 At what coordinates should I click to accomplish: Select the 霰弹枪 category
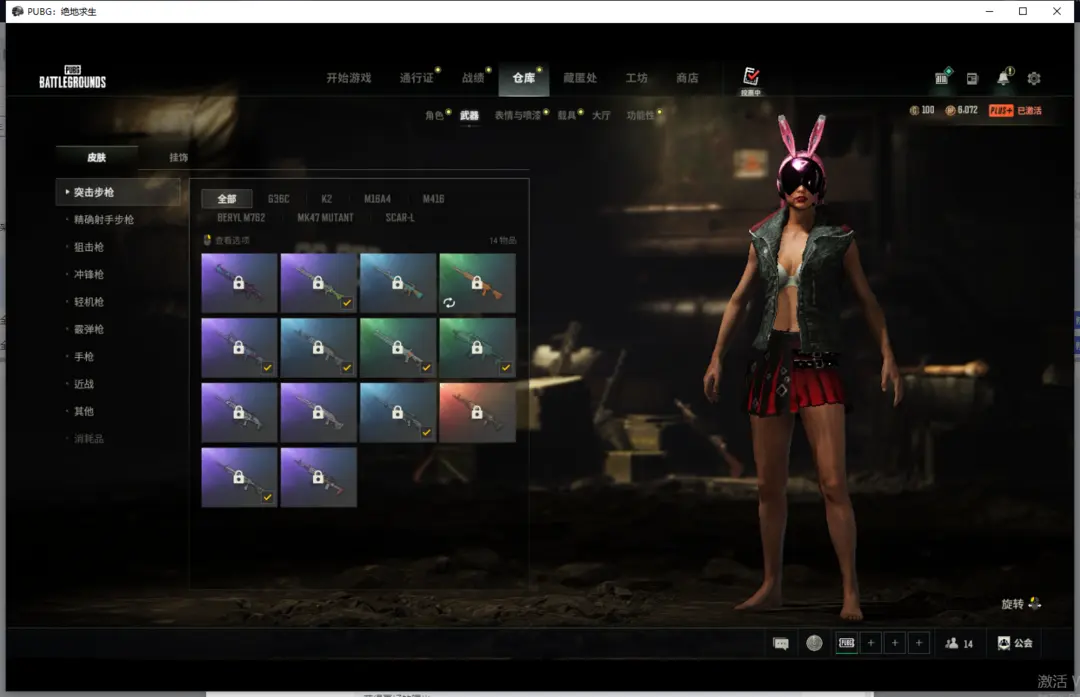(x=89, y=329)
